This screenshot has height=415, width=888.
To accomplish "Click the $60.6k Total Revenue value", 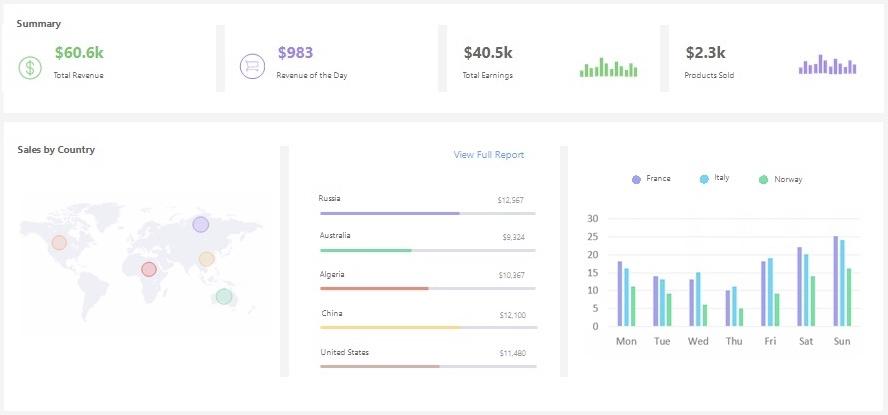I will [79, 52].
